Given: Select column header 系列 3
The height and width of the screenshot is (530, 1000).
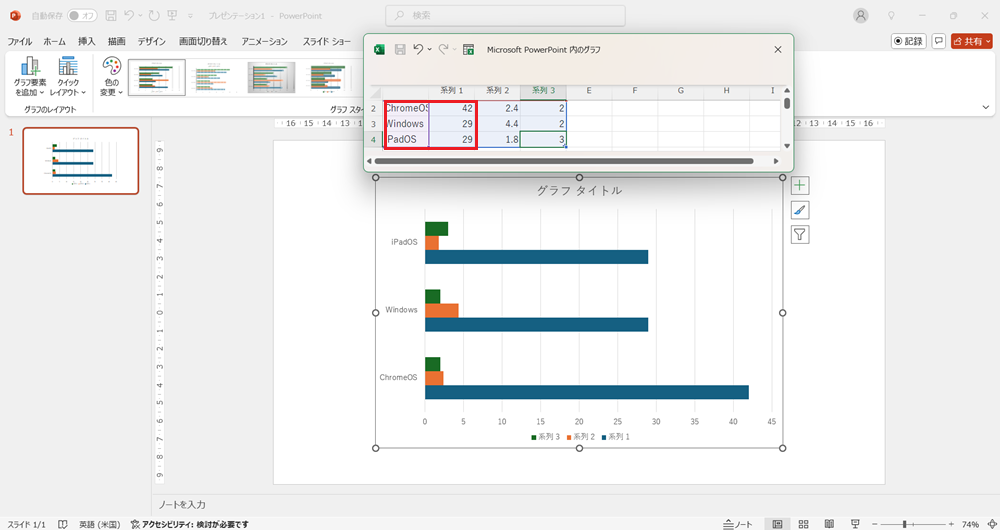Looking at the screenshot, I should pyautogui.click(x=543, y=91).
